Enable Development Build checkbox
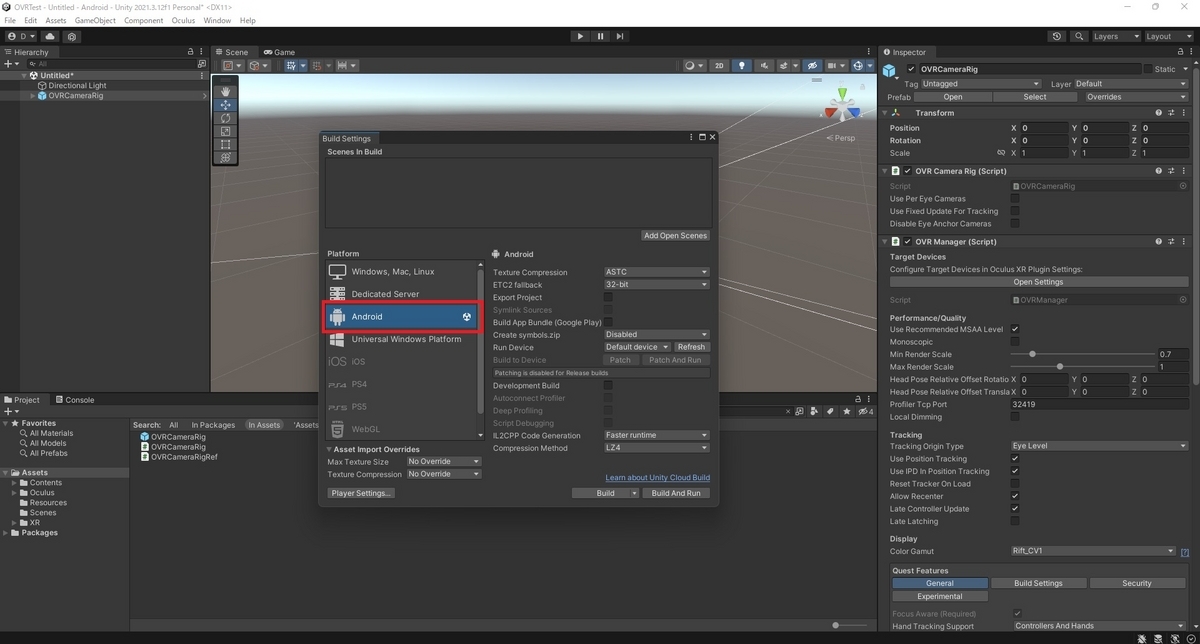The image size is (1200, 644). pos(608,385)
